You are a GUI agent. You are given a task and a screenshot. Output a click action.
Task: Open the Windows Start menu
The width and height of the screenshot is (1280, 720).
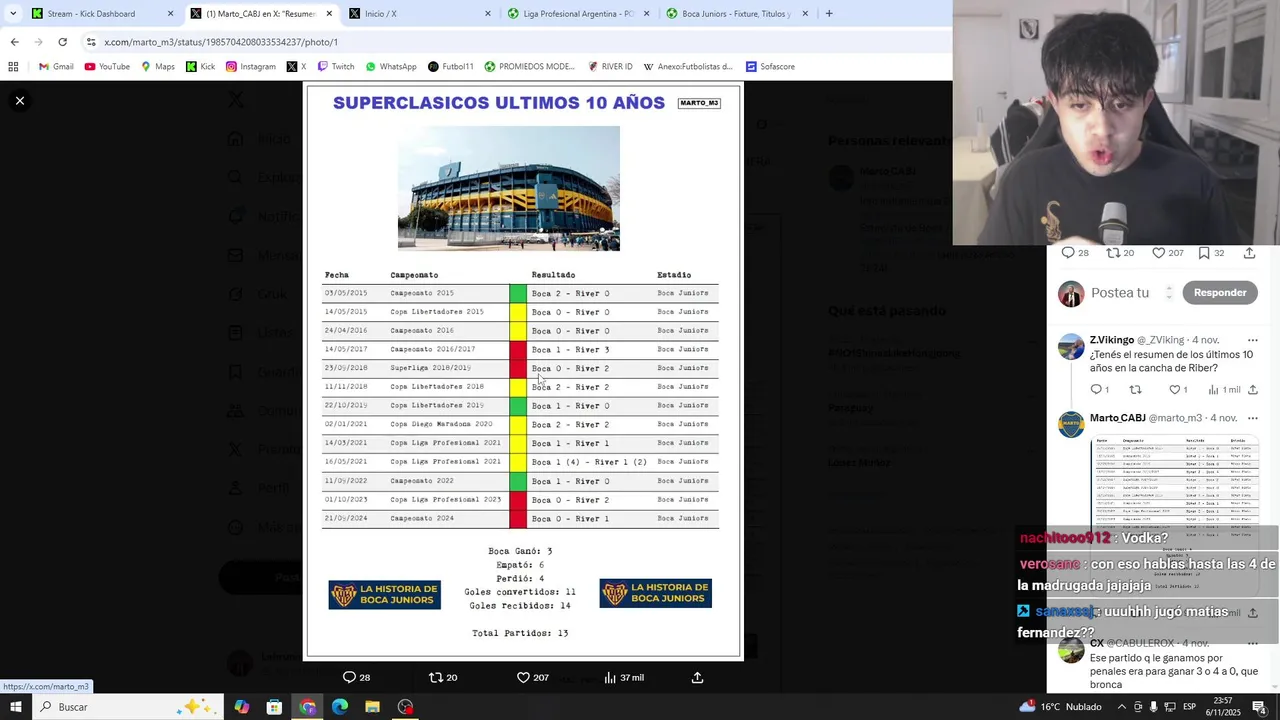point(16,707)
